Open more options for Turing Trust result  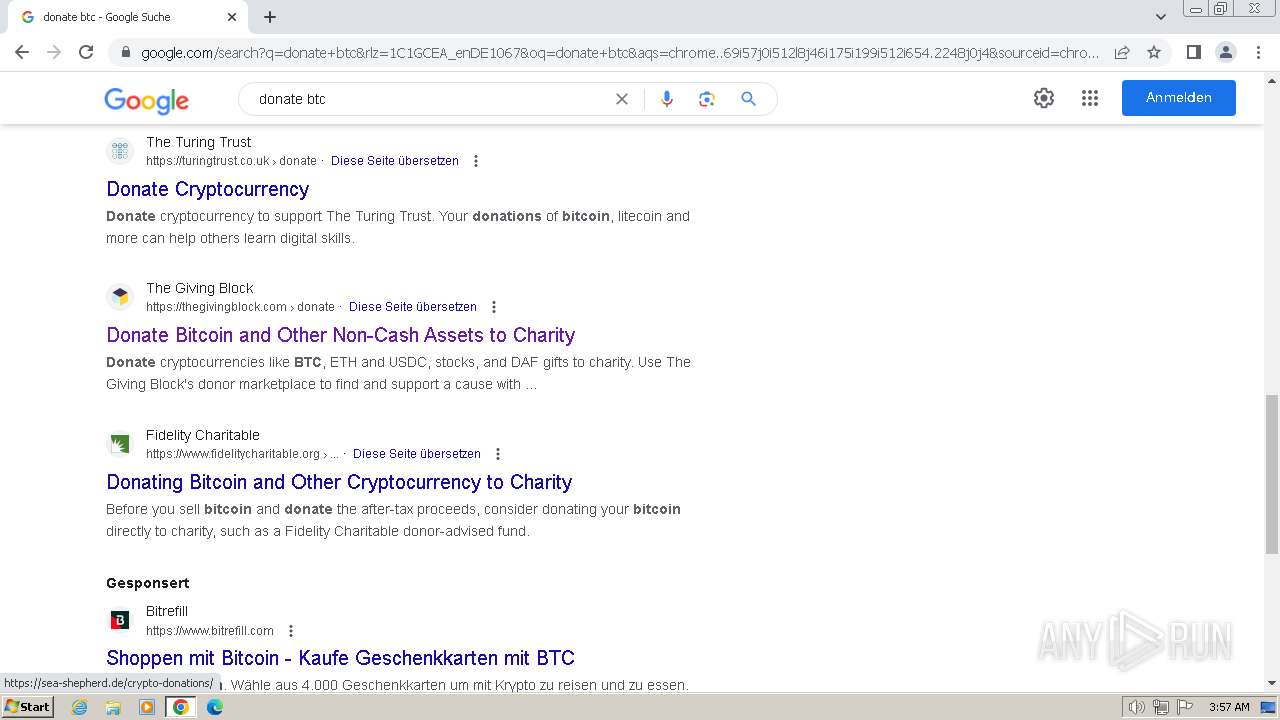tap(476, 161)
